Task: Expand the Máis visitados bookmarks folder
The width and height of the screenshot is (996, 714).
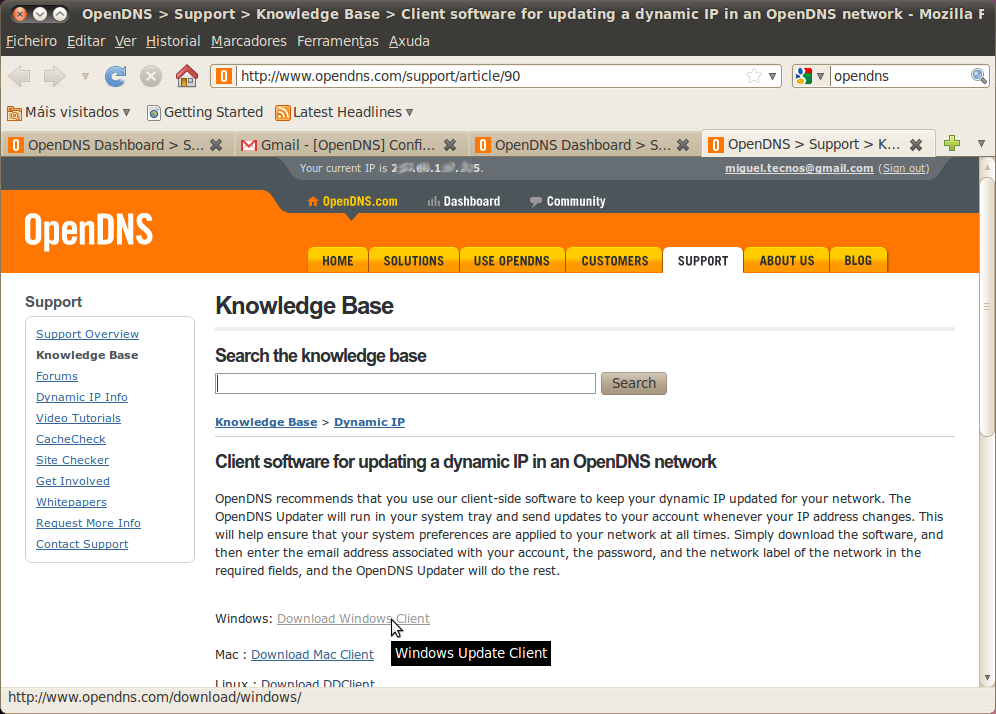Action: point(69,112)
